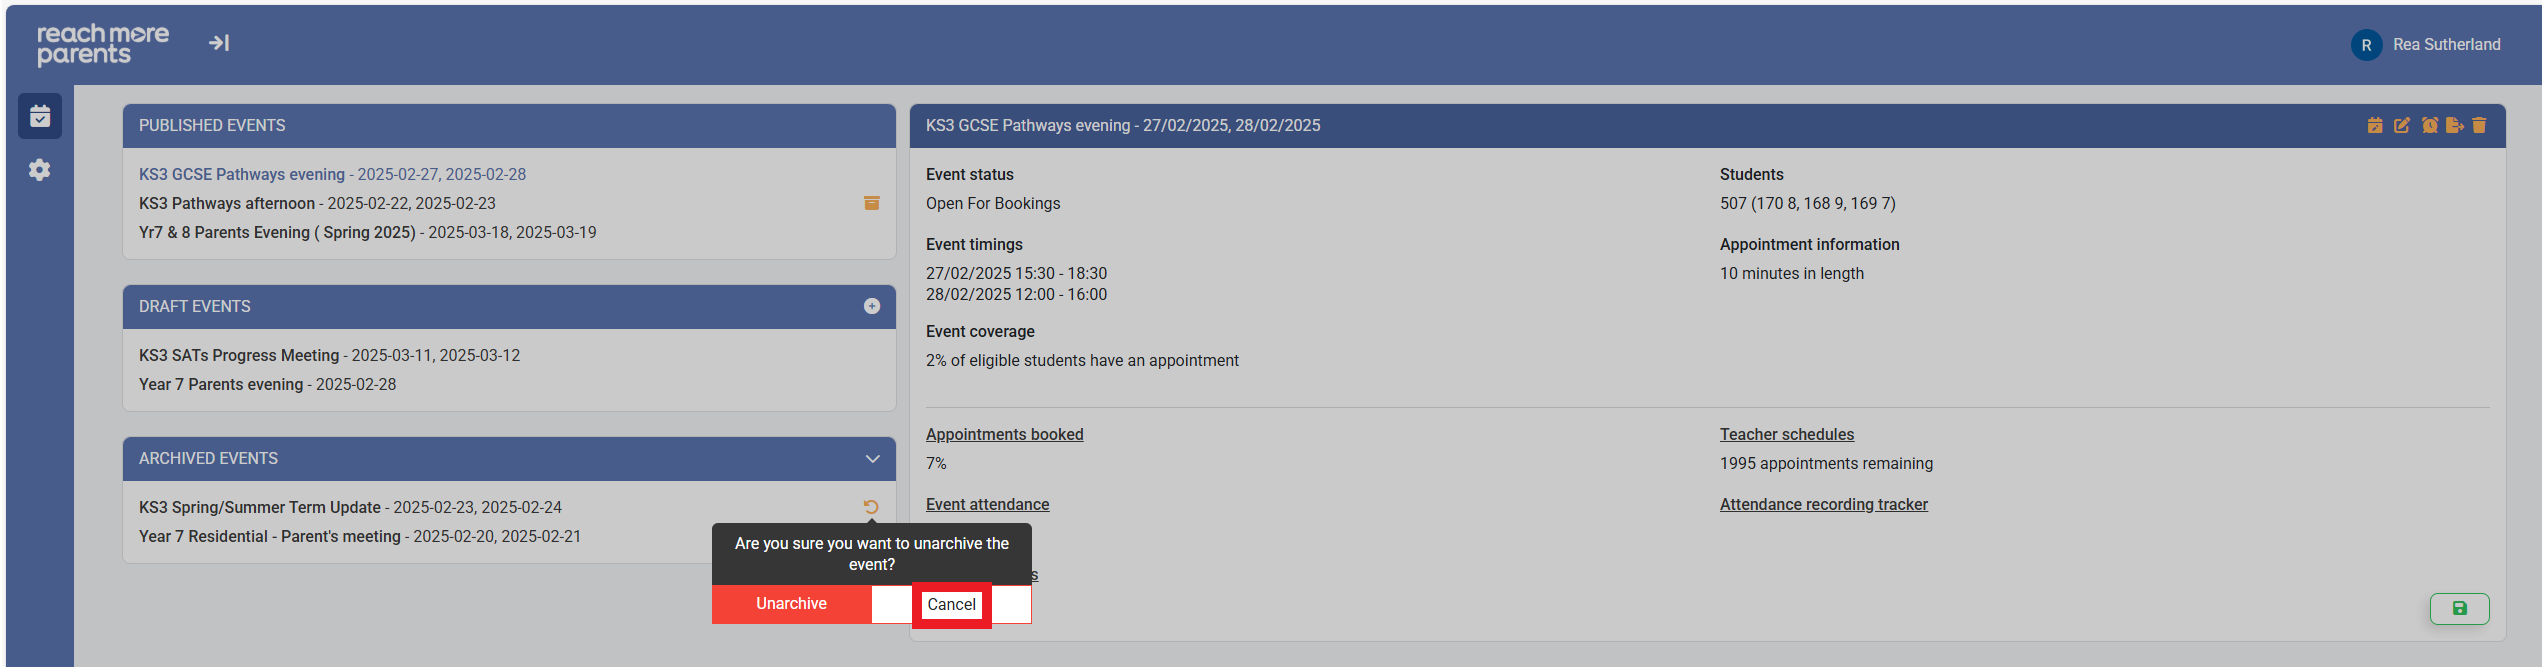Delete event using the trash icon

click(x=2479, y=125)
